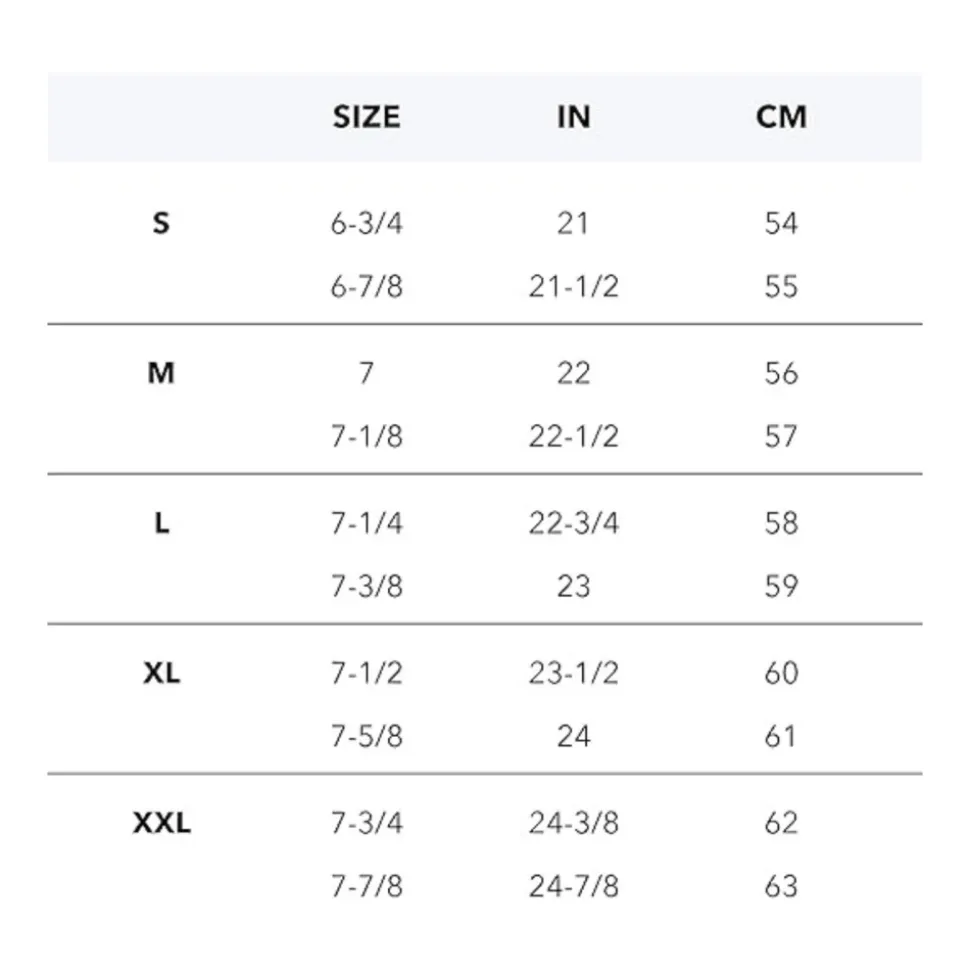Click the 23-1/2 inch measurement
970x971 pixels.
[574, 673]
